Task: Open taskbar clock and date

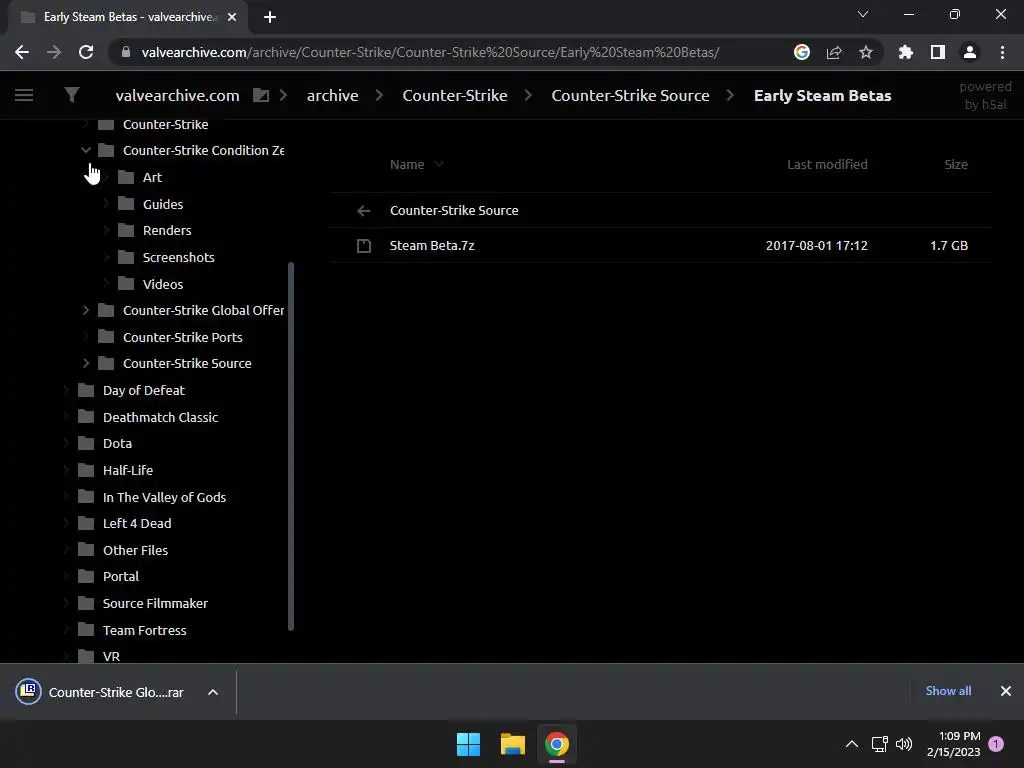Action: [x=953, y=744]
